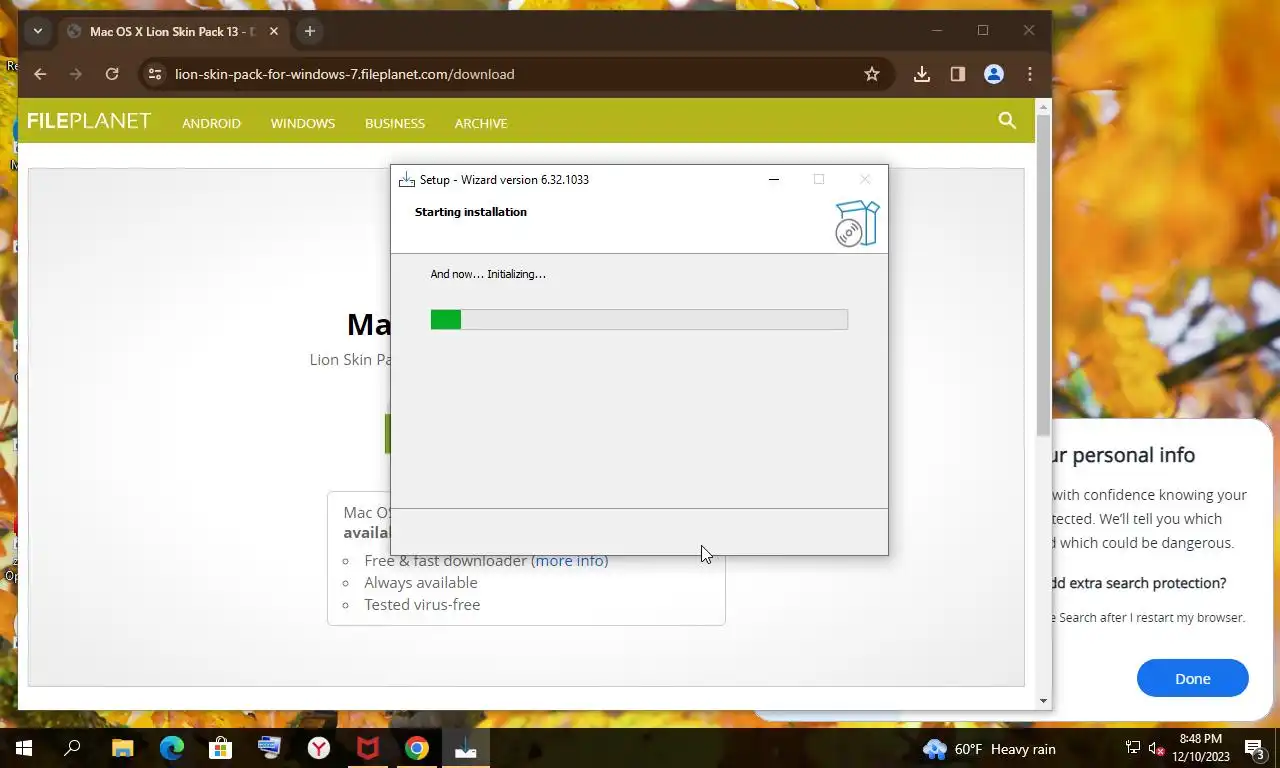1280x768 pixels.
Task: Click the setup wizard title bar icon
Action: click(x=407, y=180)
